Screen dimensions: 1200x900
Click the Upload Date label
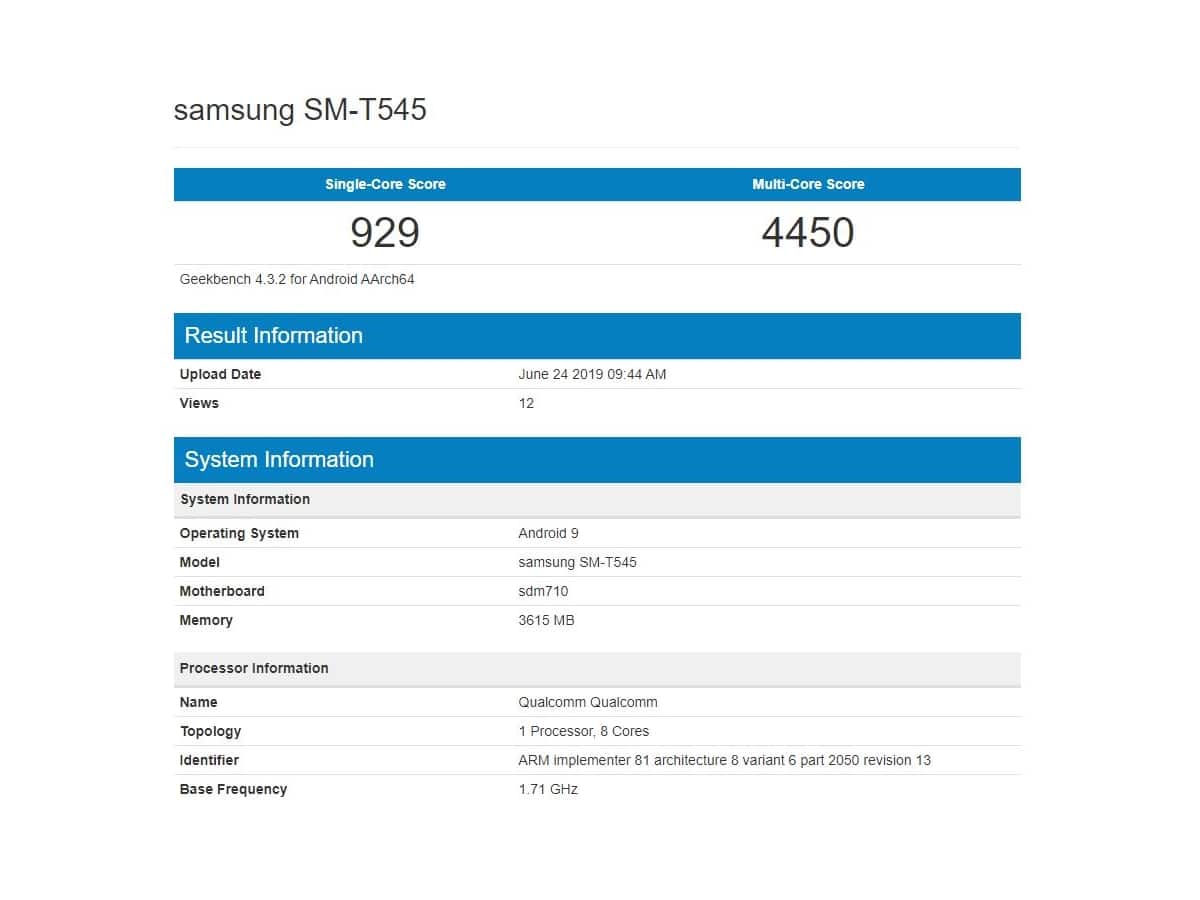(x=220, y=374)
